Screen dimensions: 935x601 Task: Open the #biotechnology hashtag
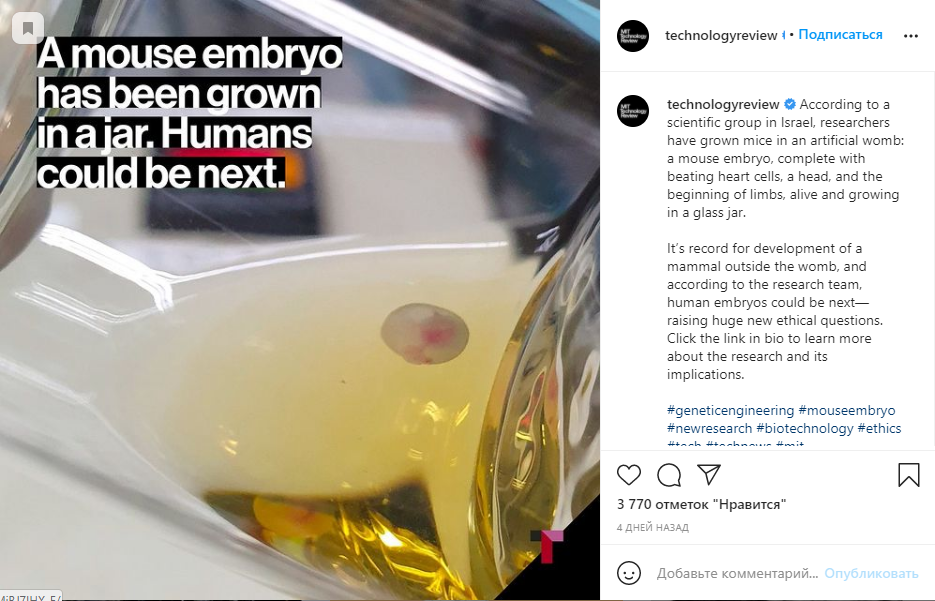[x=804, y=428]
